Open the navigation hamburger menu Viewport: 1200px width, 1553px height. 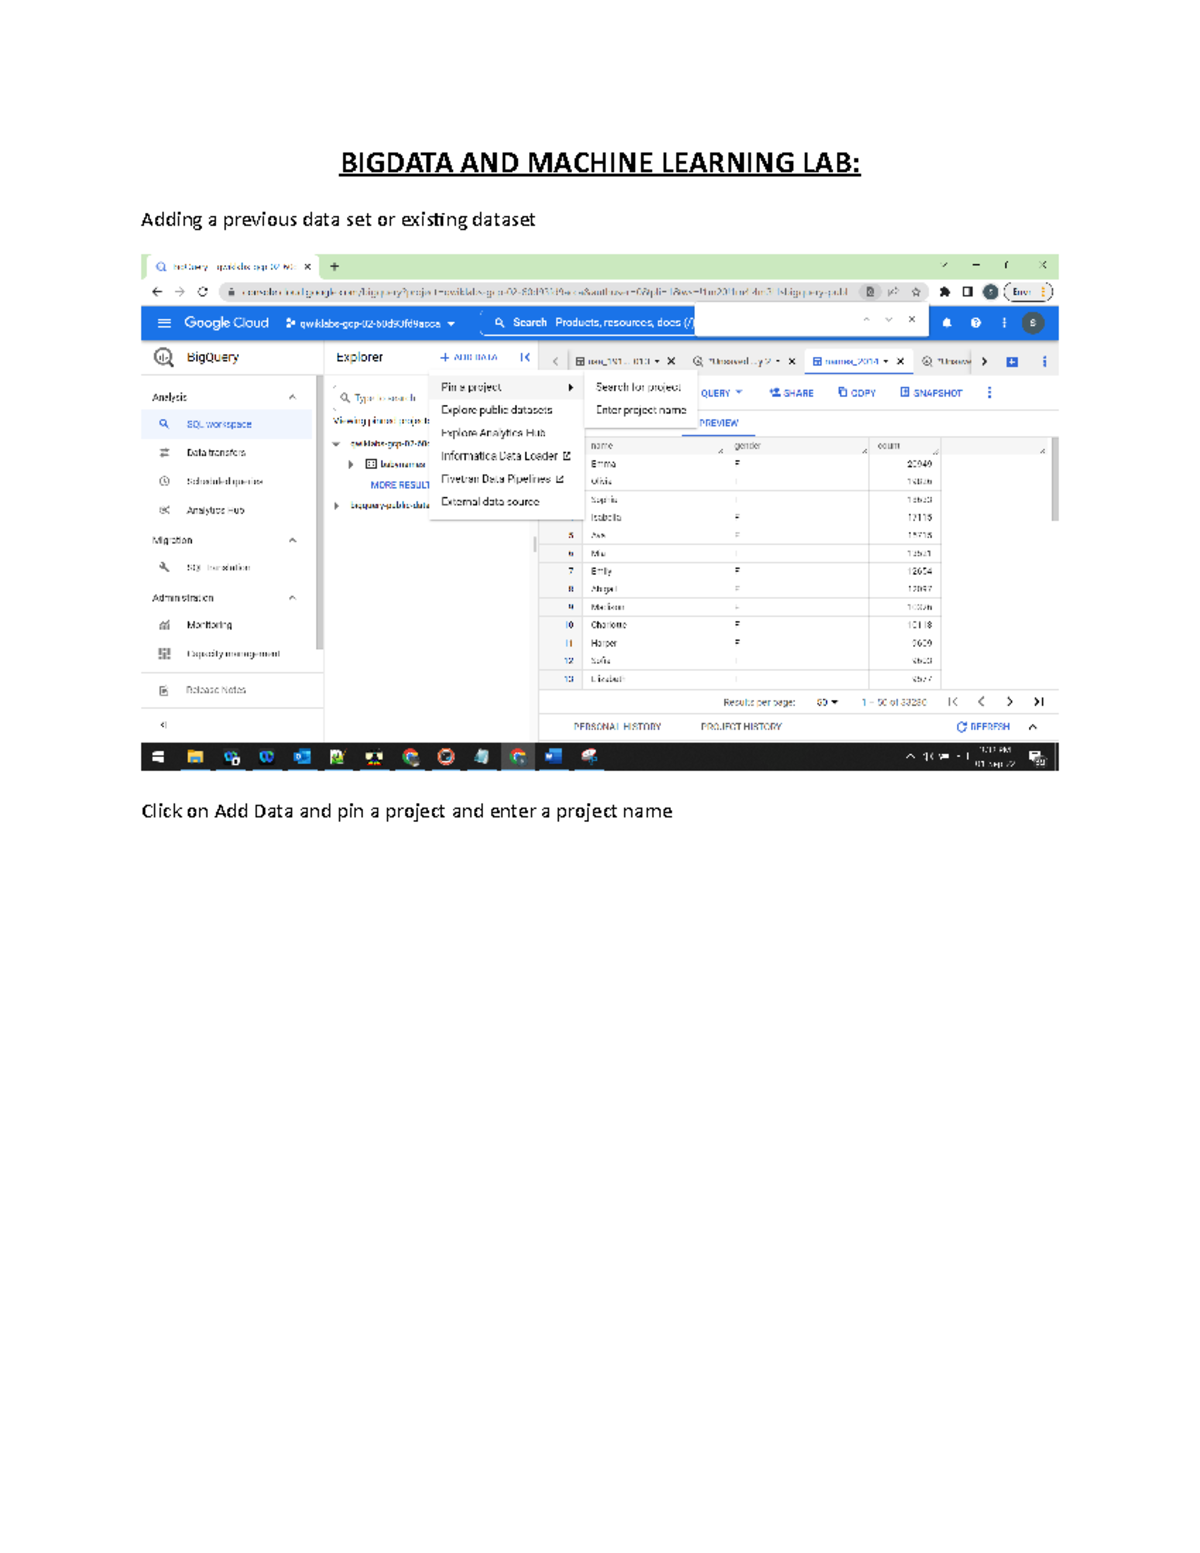(x=163, y=322)
